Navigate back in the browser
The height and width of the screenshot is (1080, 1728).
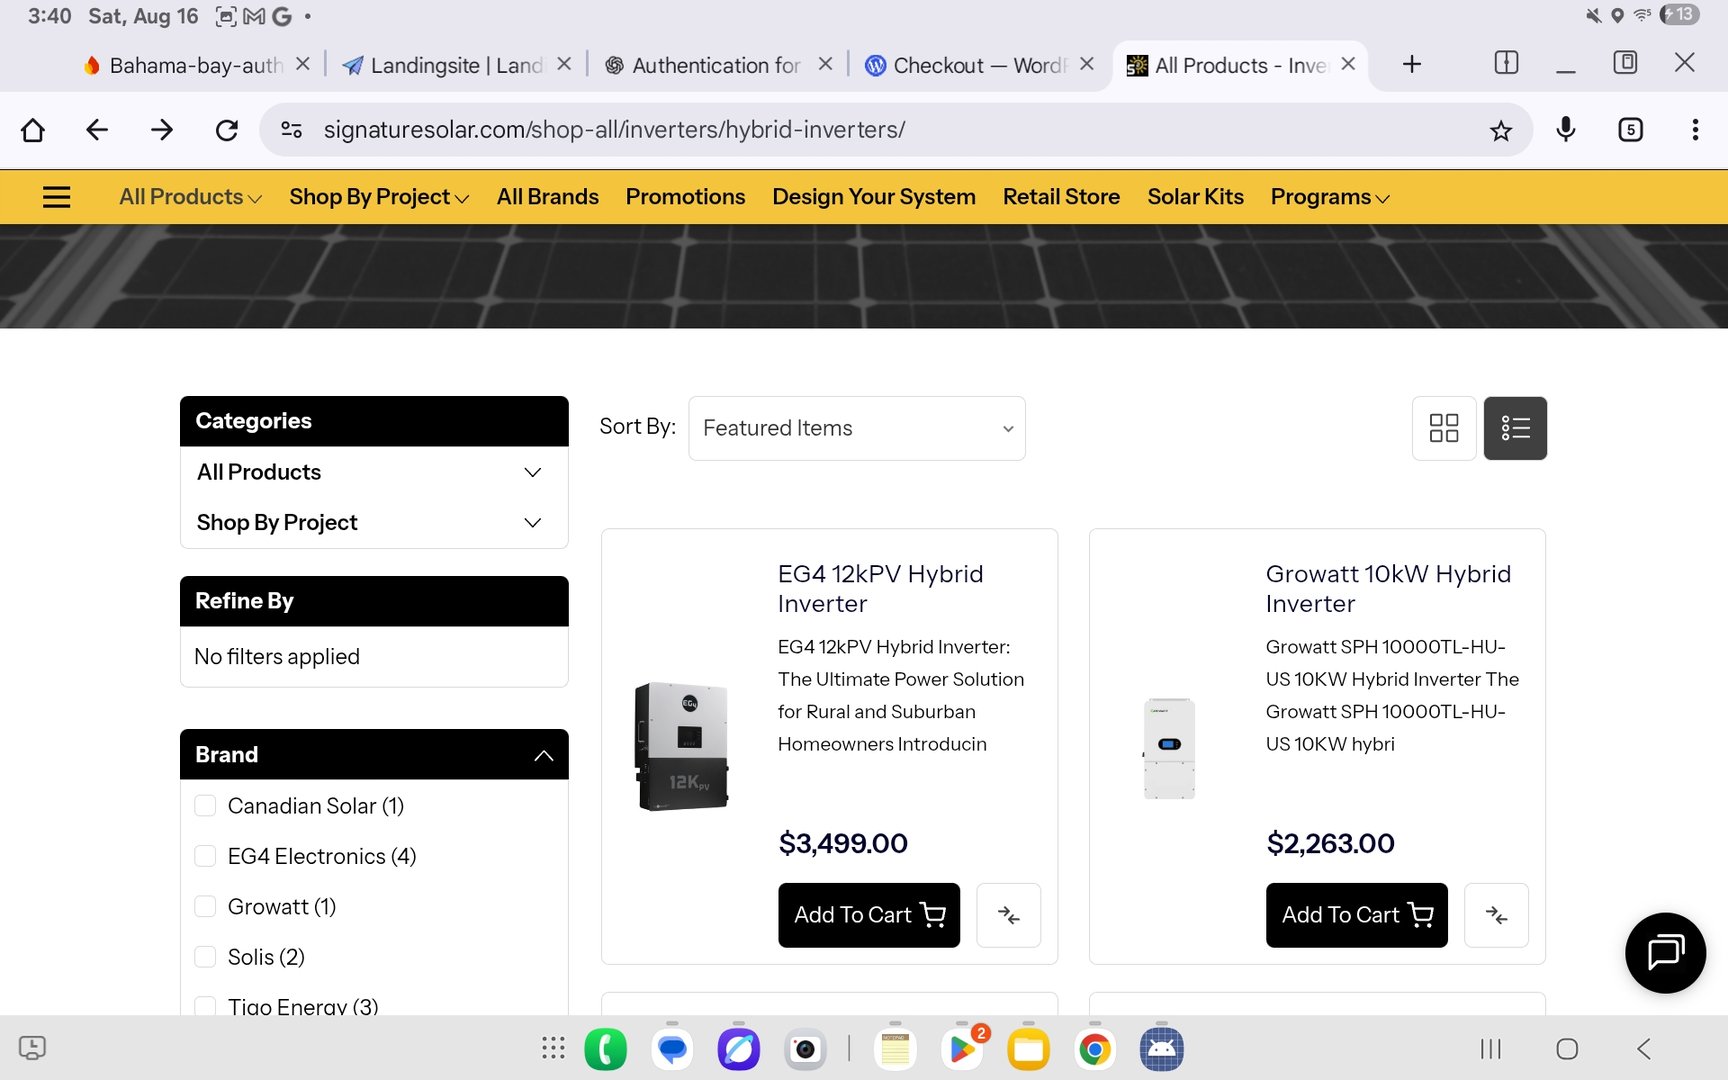[x=97, y=130]
